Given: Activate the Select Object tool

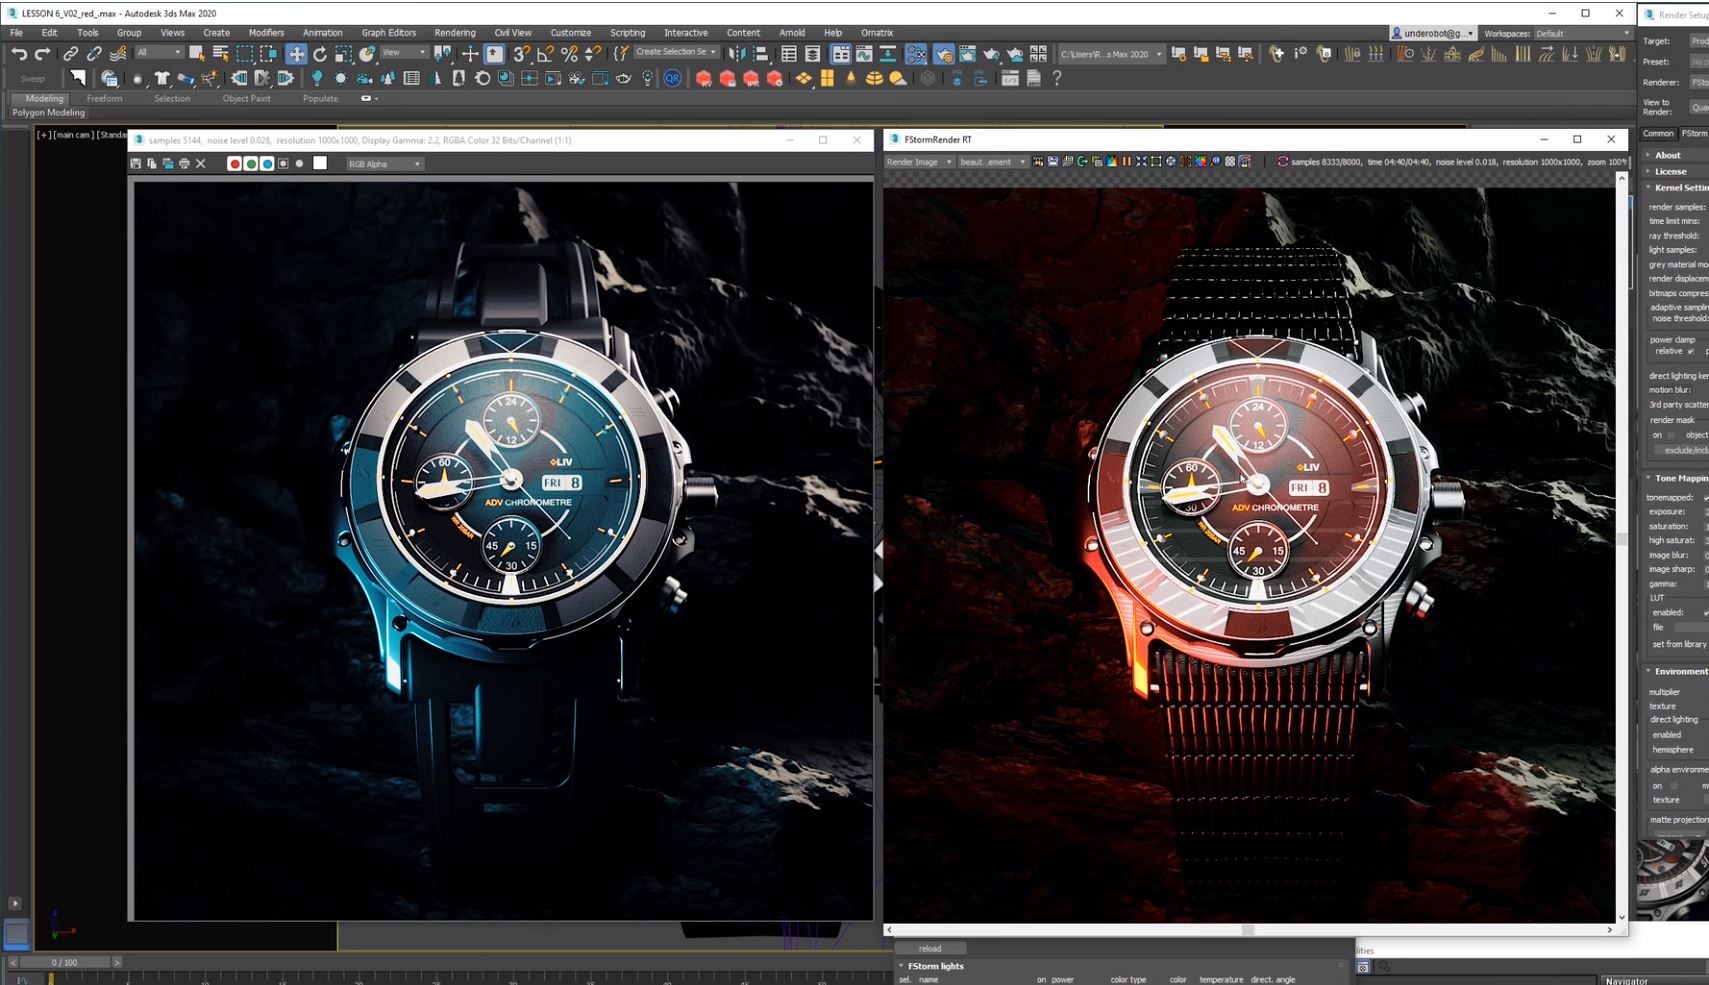Looking at the screenshot, I should (x=197, y=54).
